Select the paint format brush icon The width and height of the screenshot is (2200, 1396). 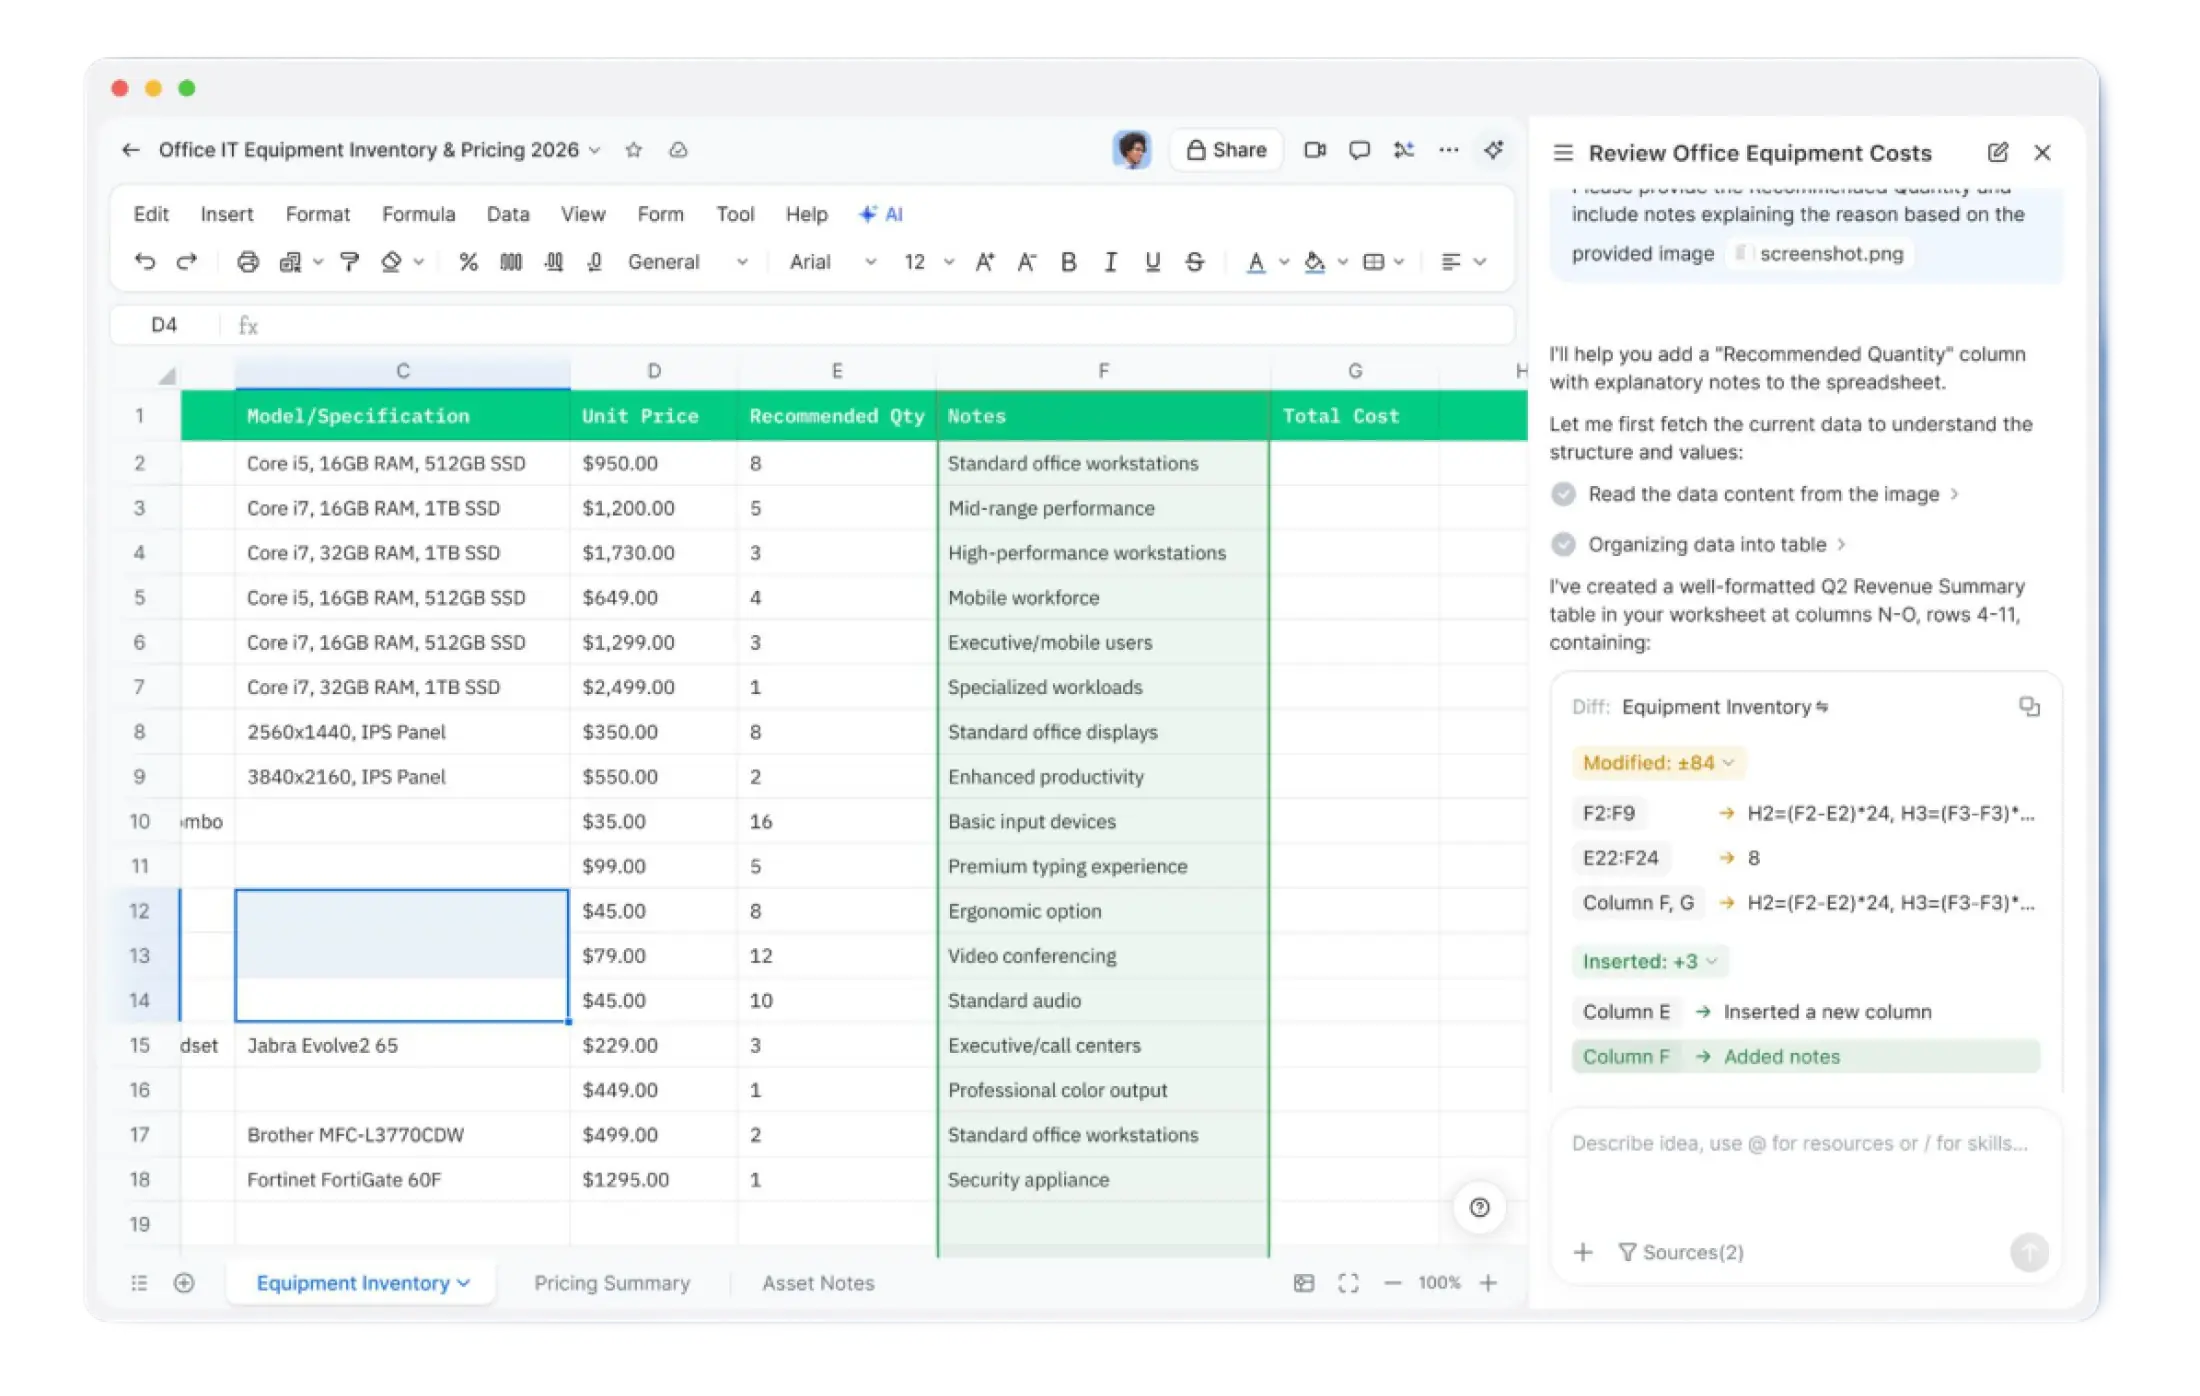349,262
